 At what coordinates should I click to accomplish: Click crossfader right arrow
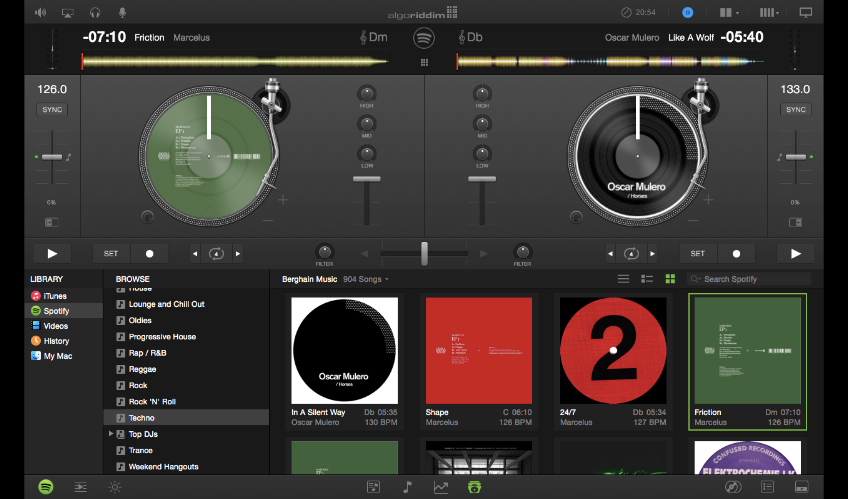[483, 254]
